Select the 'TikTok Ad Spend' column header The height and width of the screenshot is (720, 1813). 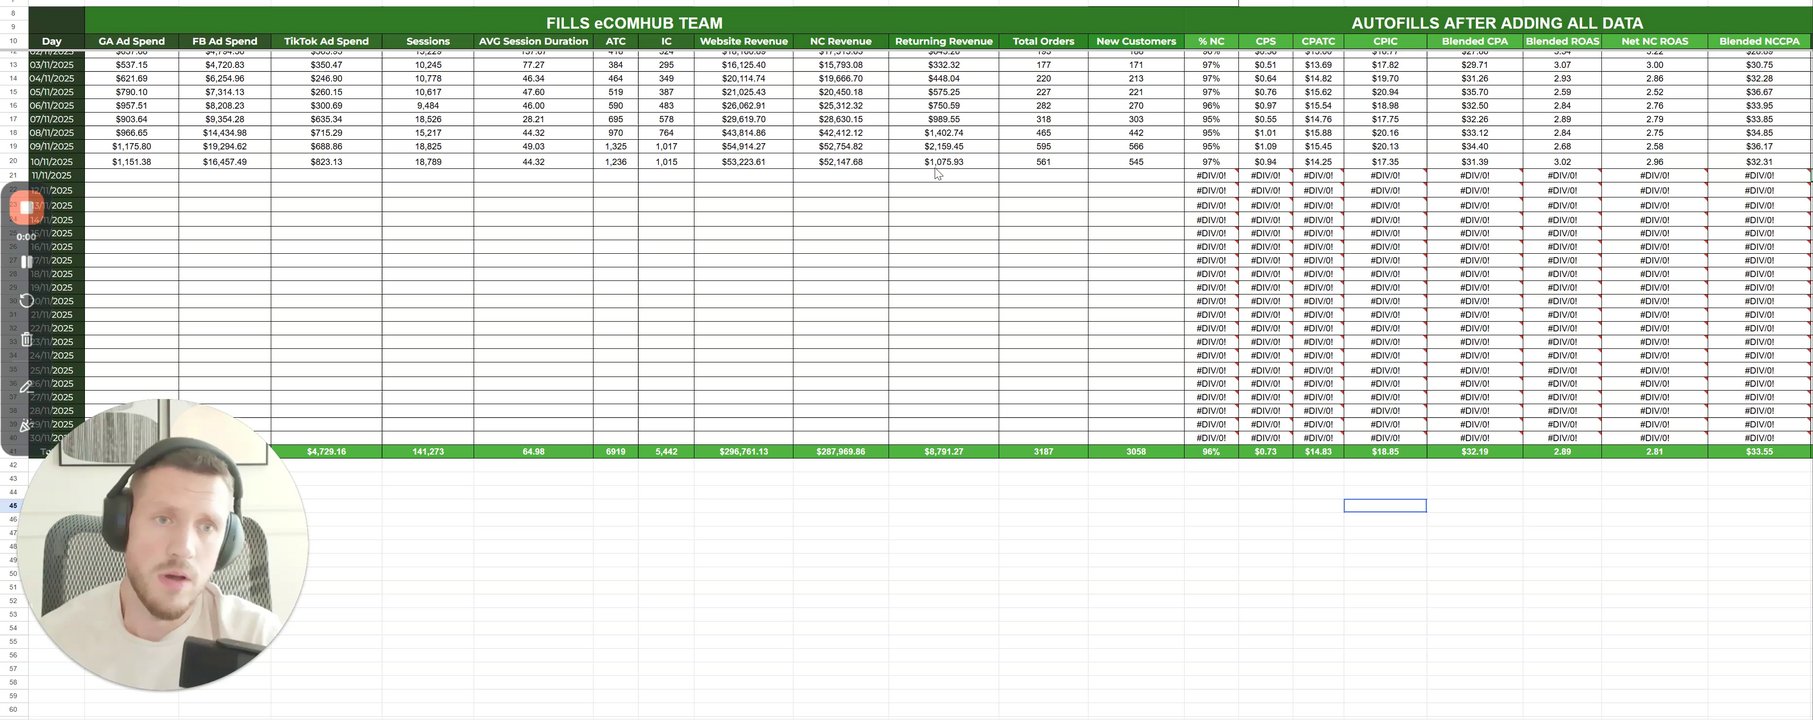coord(326,41)
